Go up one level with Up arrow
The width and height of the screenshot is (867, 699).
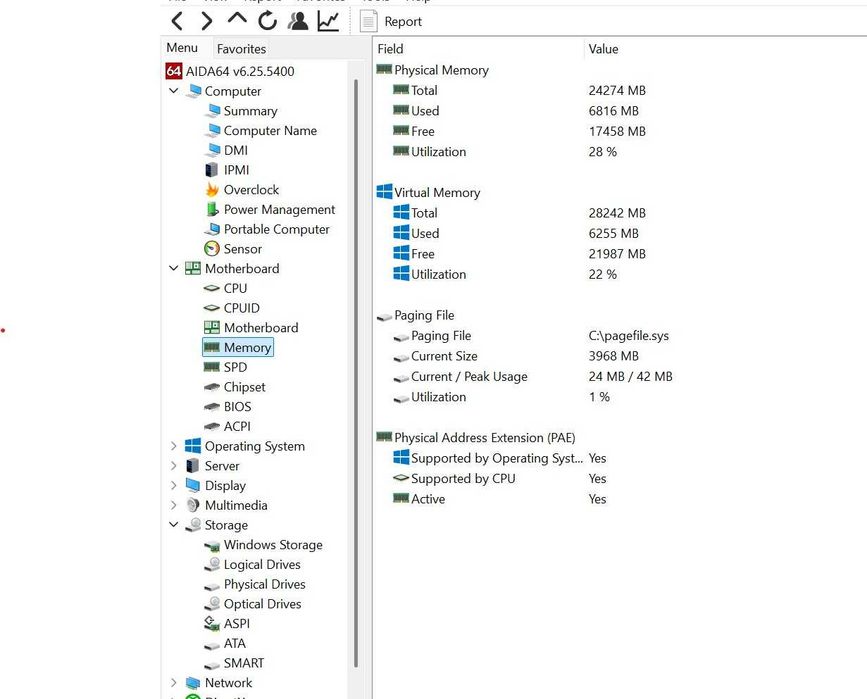pos(237,19)
